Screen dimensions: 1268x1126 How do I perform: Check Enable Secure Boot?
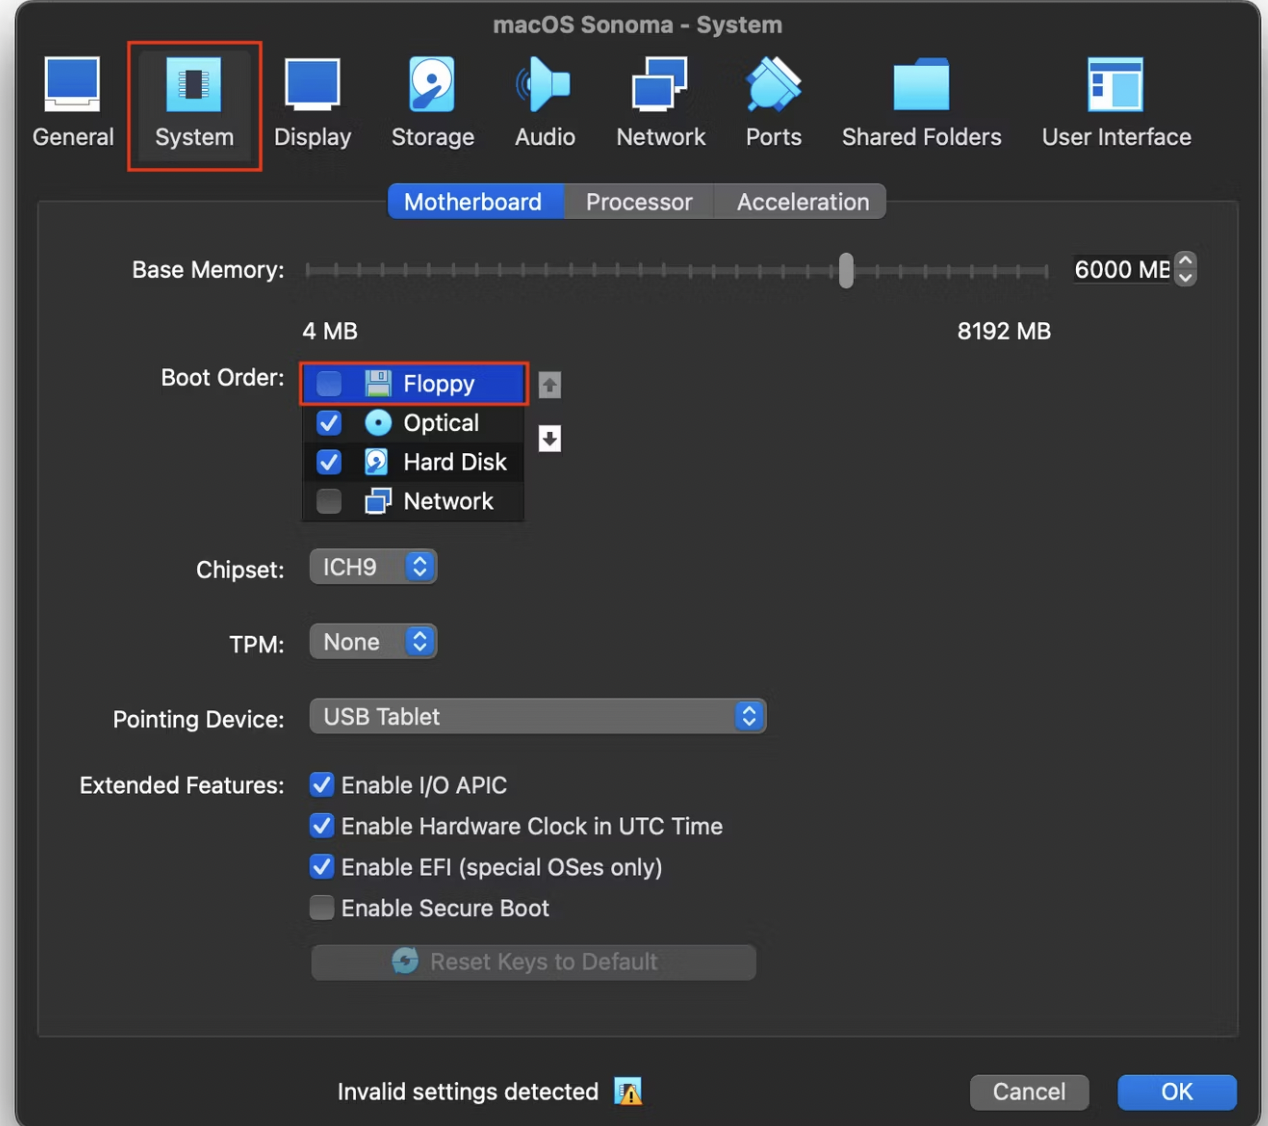(x=322, y=908)
